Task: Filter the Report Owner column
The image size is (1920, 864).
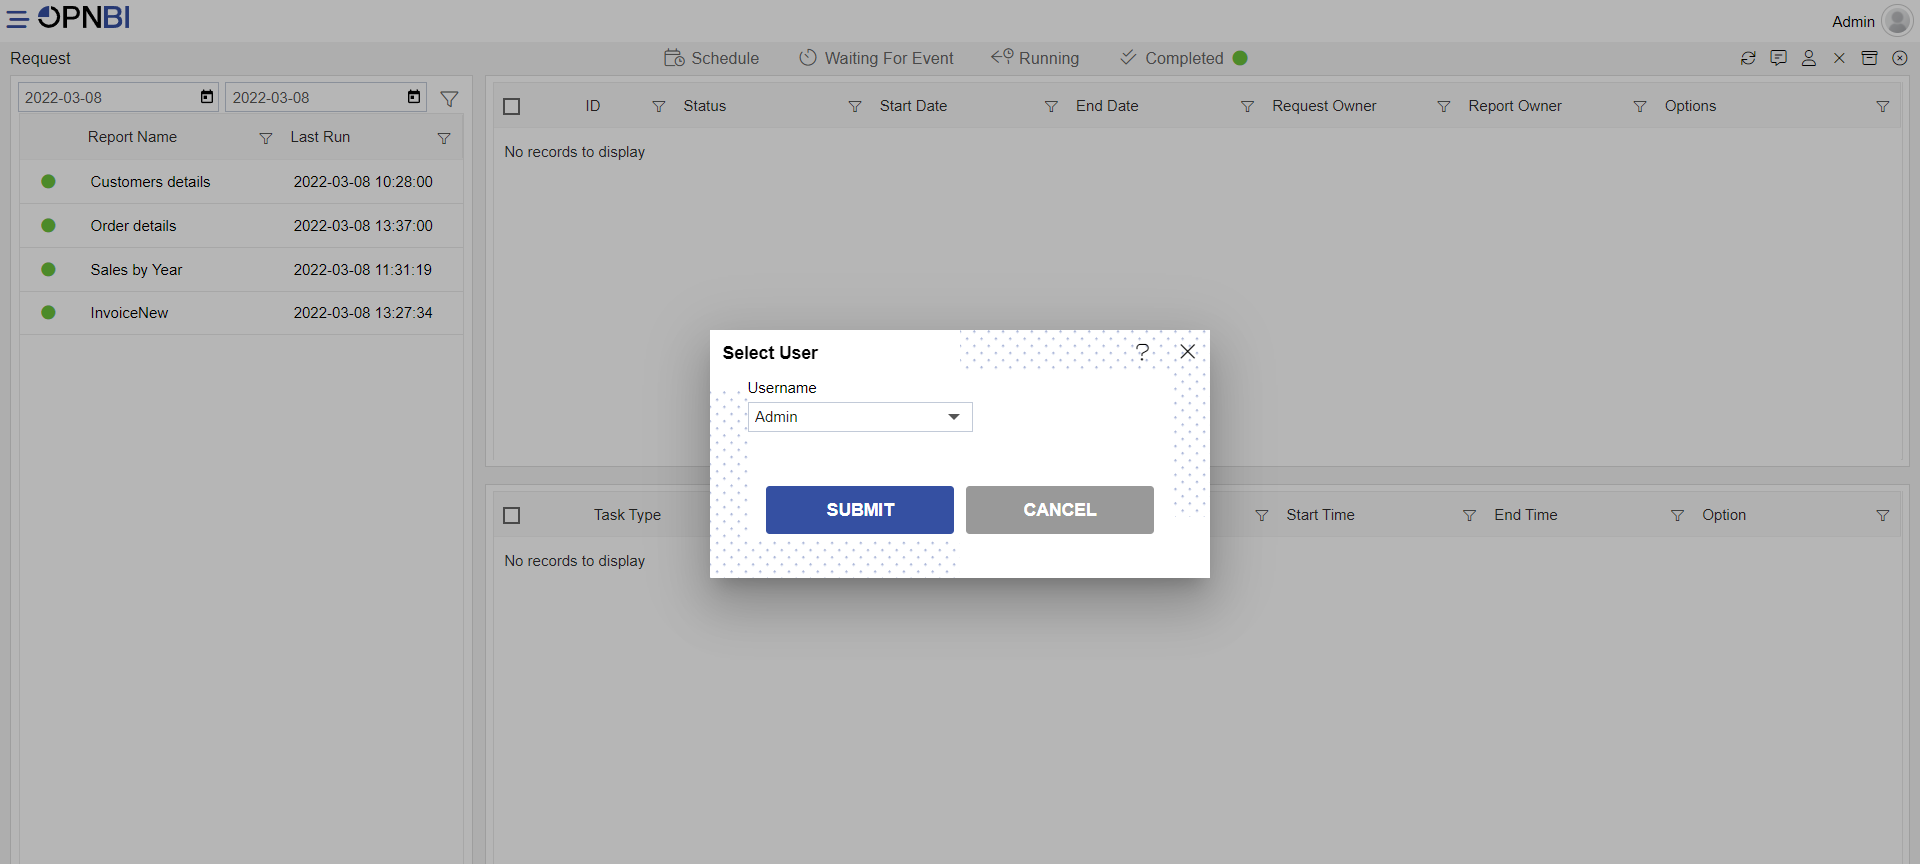Action: (1640, 106)
